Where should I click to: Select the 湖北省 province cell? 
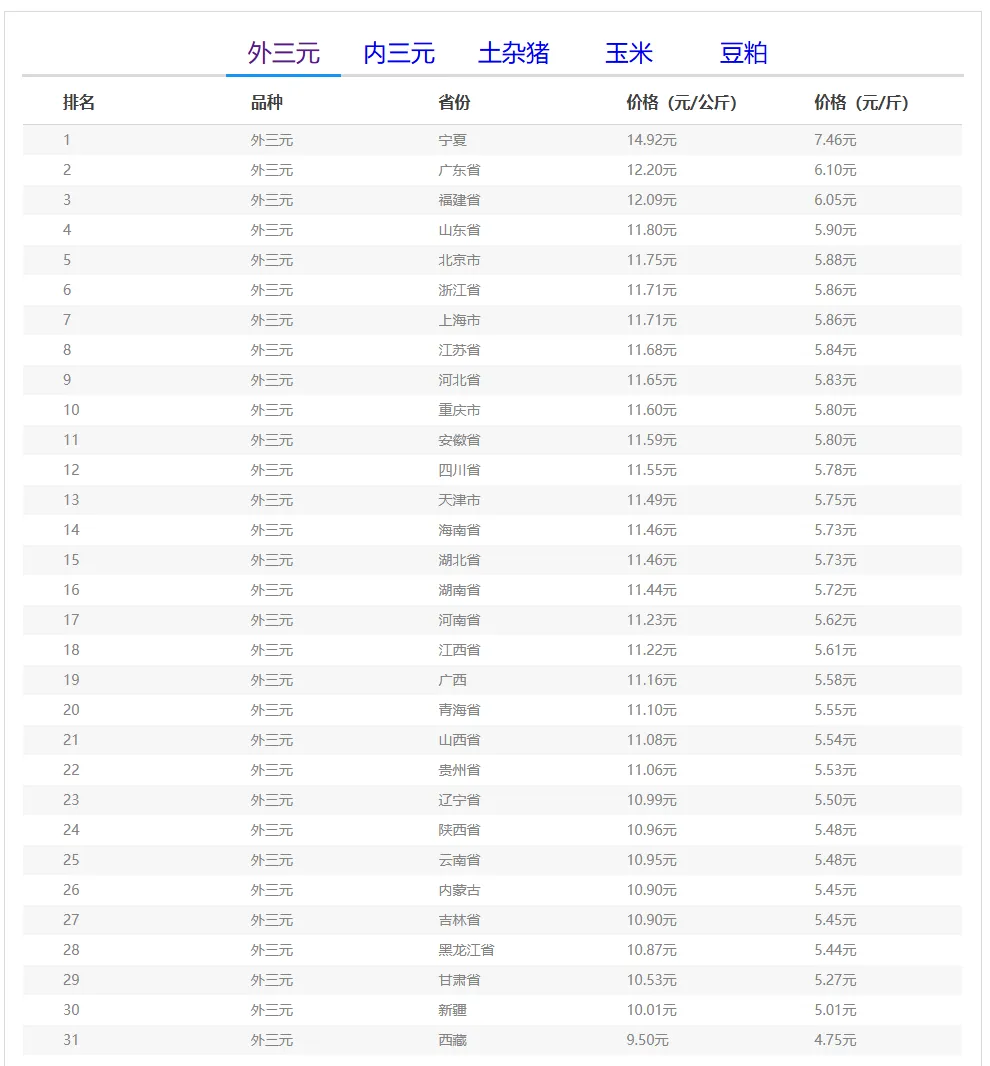[459, 560]
